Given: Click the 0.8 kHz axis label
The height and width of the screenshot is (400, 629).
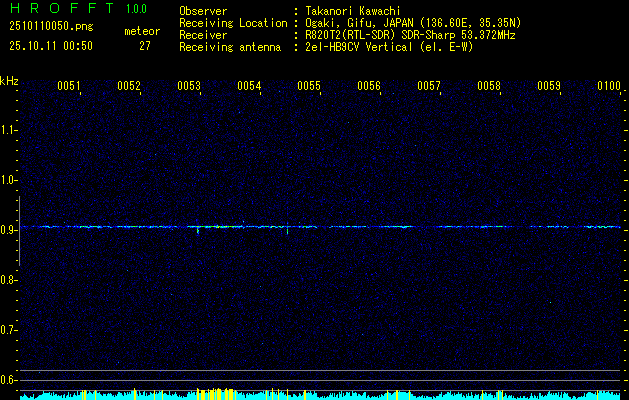Looking at the screenshot, I should click(8, 280).
